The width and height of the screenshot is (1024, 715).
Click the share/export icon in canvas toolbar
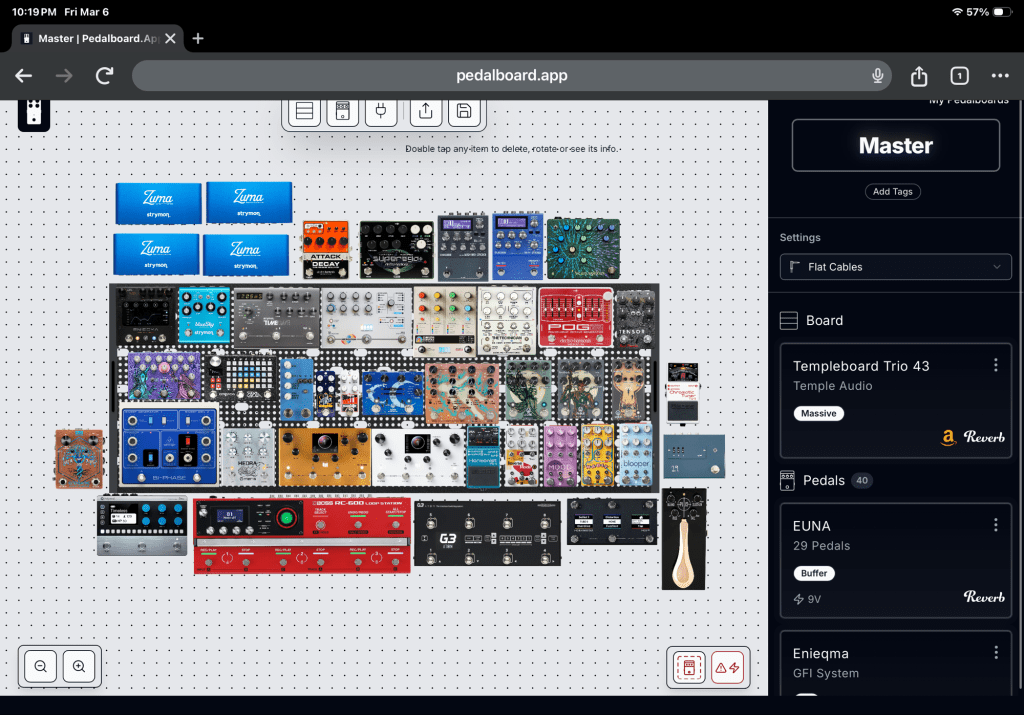tap(426, 111)
